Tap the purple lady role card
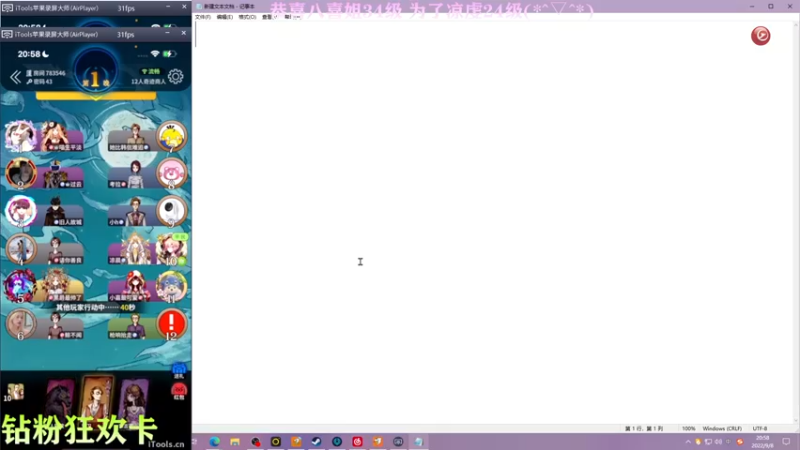800x450 pixels. [134, 399]
